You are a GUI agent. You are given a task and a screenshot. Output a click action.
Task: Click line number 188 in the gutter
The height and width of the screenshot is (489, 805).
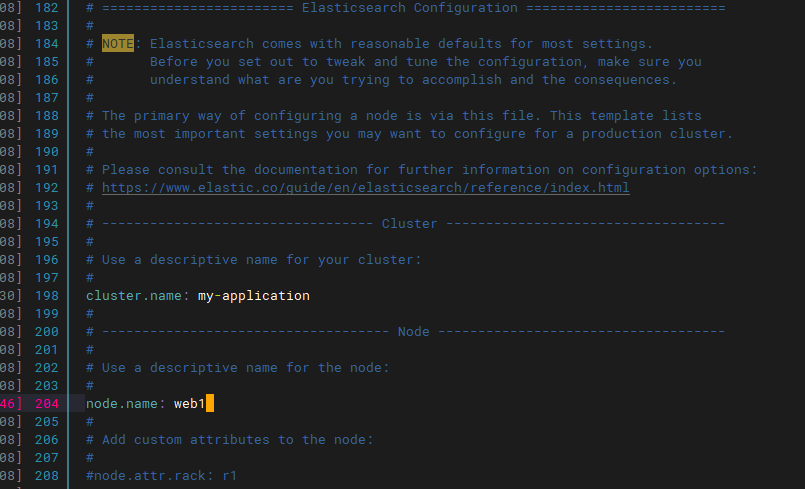pos(47,116)
